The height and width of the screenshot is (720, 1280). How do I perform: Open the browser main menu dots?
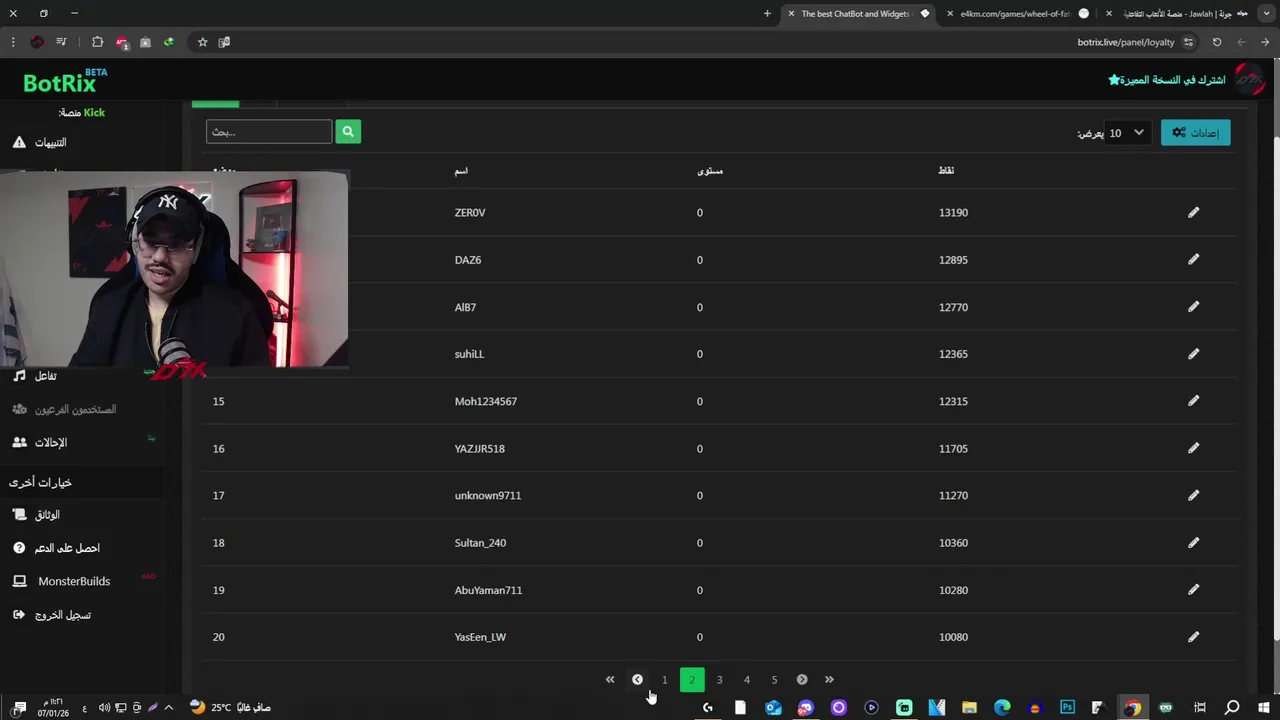pos(13,42)
